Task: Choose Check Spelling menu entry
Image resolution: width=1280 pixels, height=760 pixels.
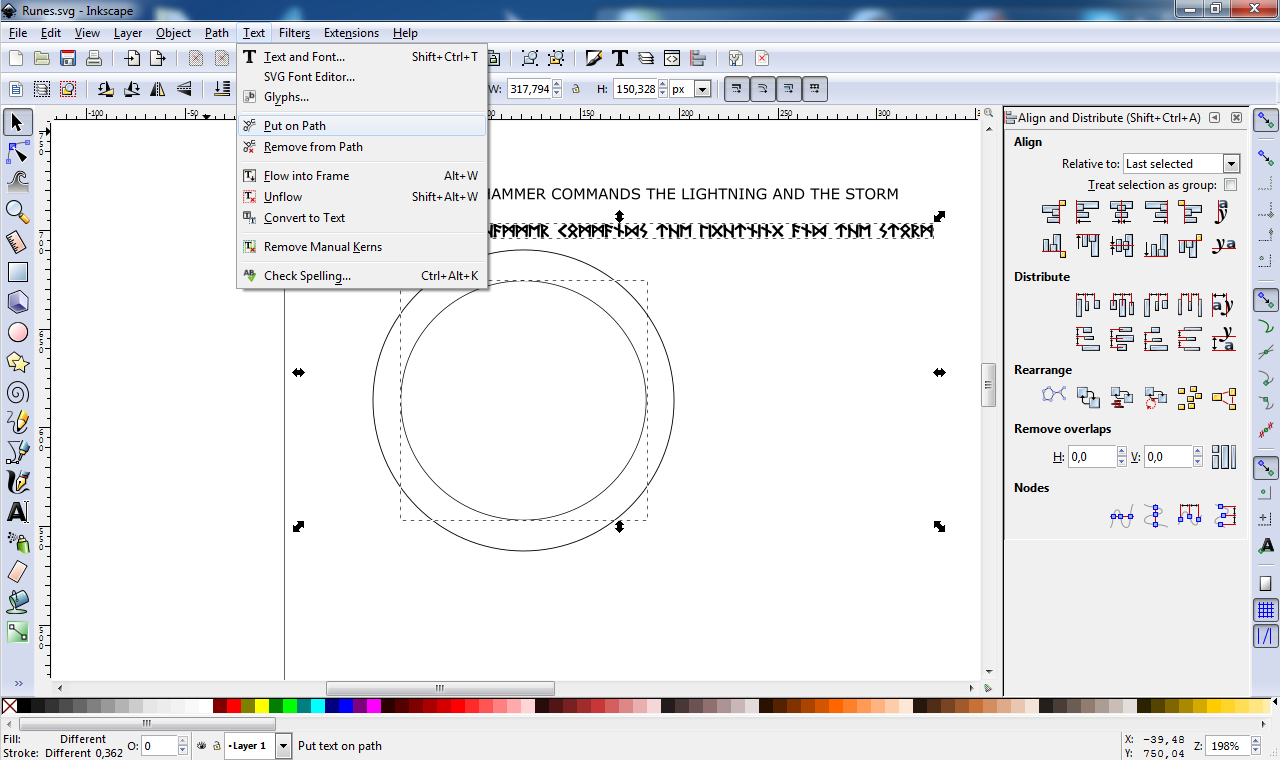Action: 362,276
